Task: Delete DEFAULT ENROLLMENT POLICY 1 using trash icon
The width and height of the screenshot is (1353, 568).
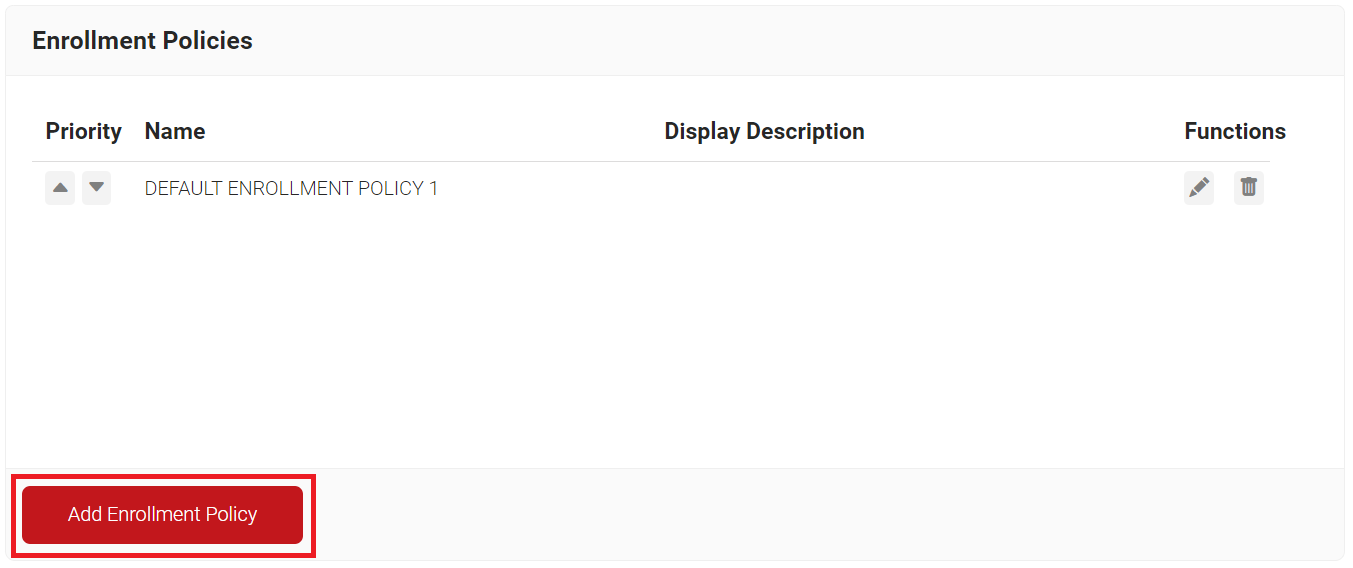Action: pyautogui.click(x=1249, y=188)
